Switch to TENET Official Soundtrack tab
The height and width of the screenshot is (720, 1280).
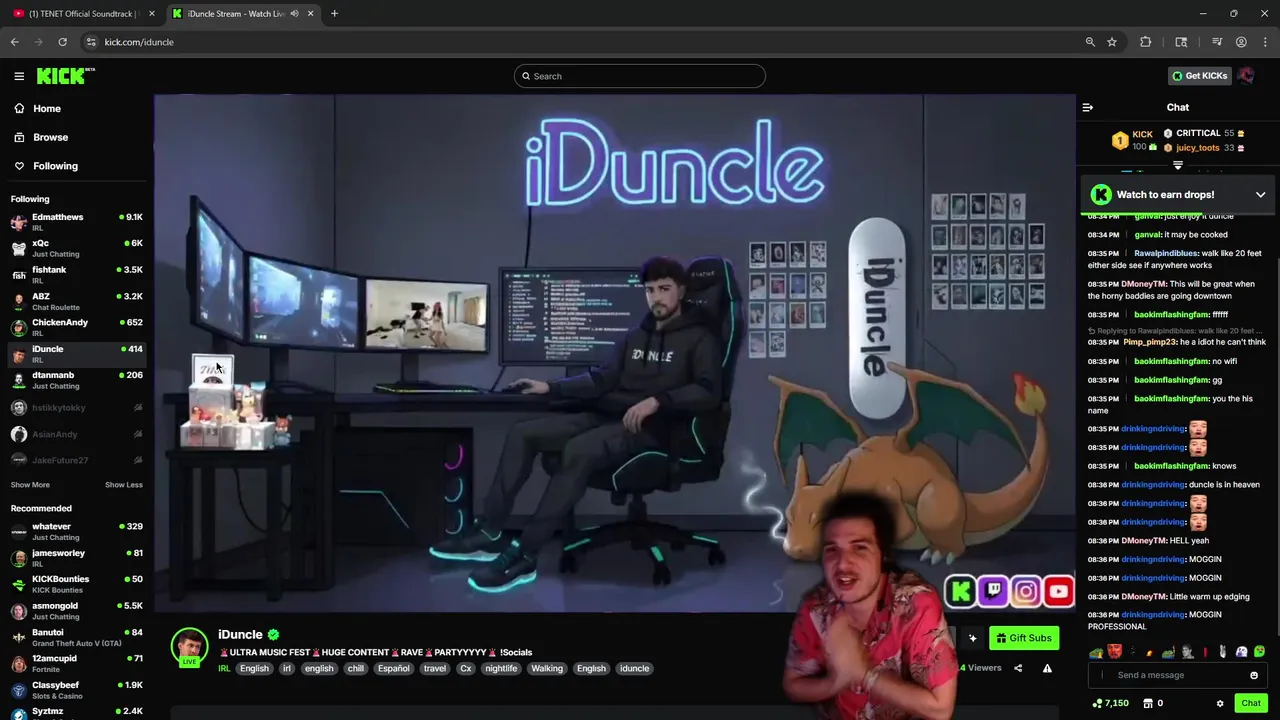coord(82,13)
